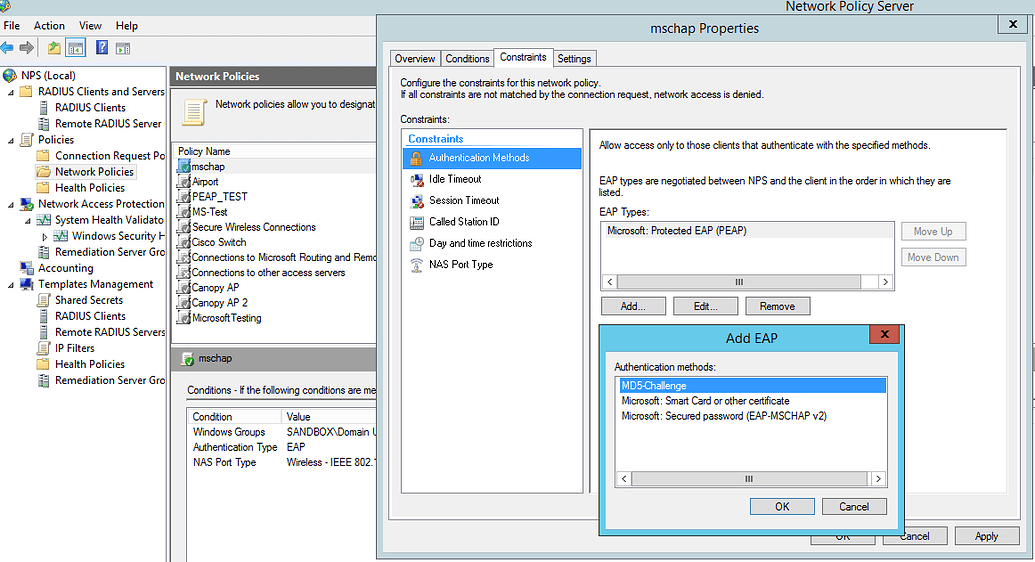Screen dimensions: 1035x562
Task: Collapse the RADIUS Clients and Servers node
Action: coord(11,92)
